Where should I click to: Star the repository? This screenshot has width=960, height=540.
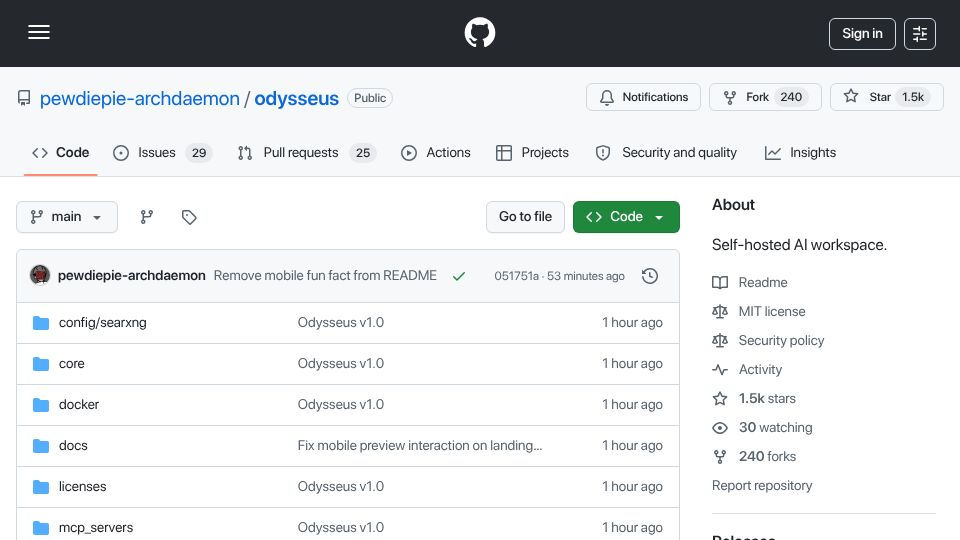click(887, 97)
